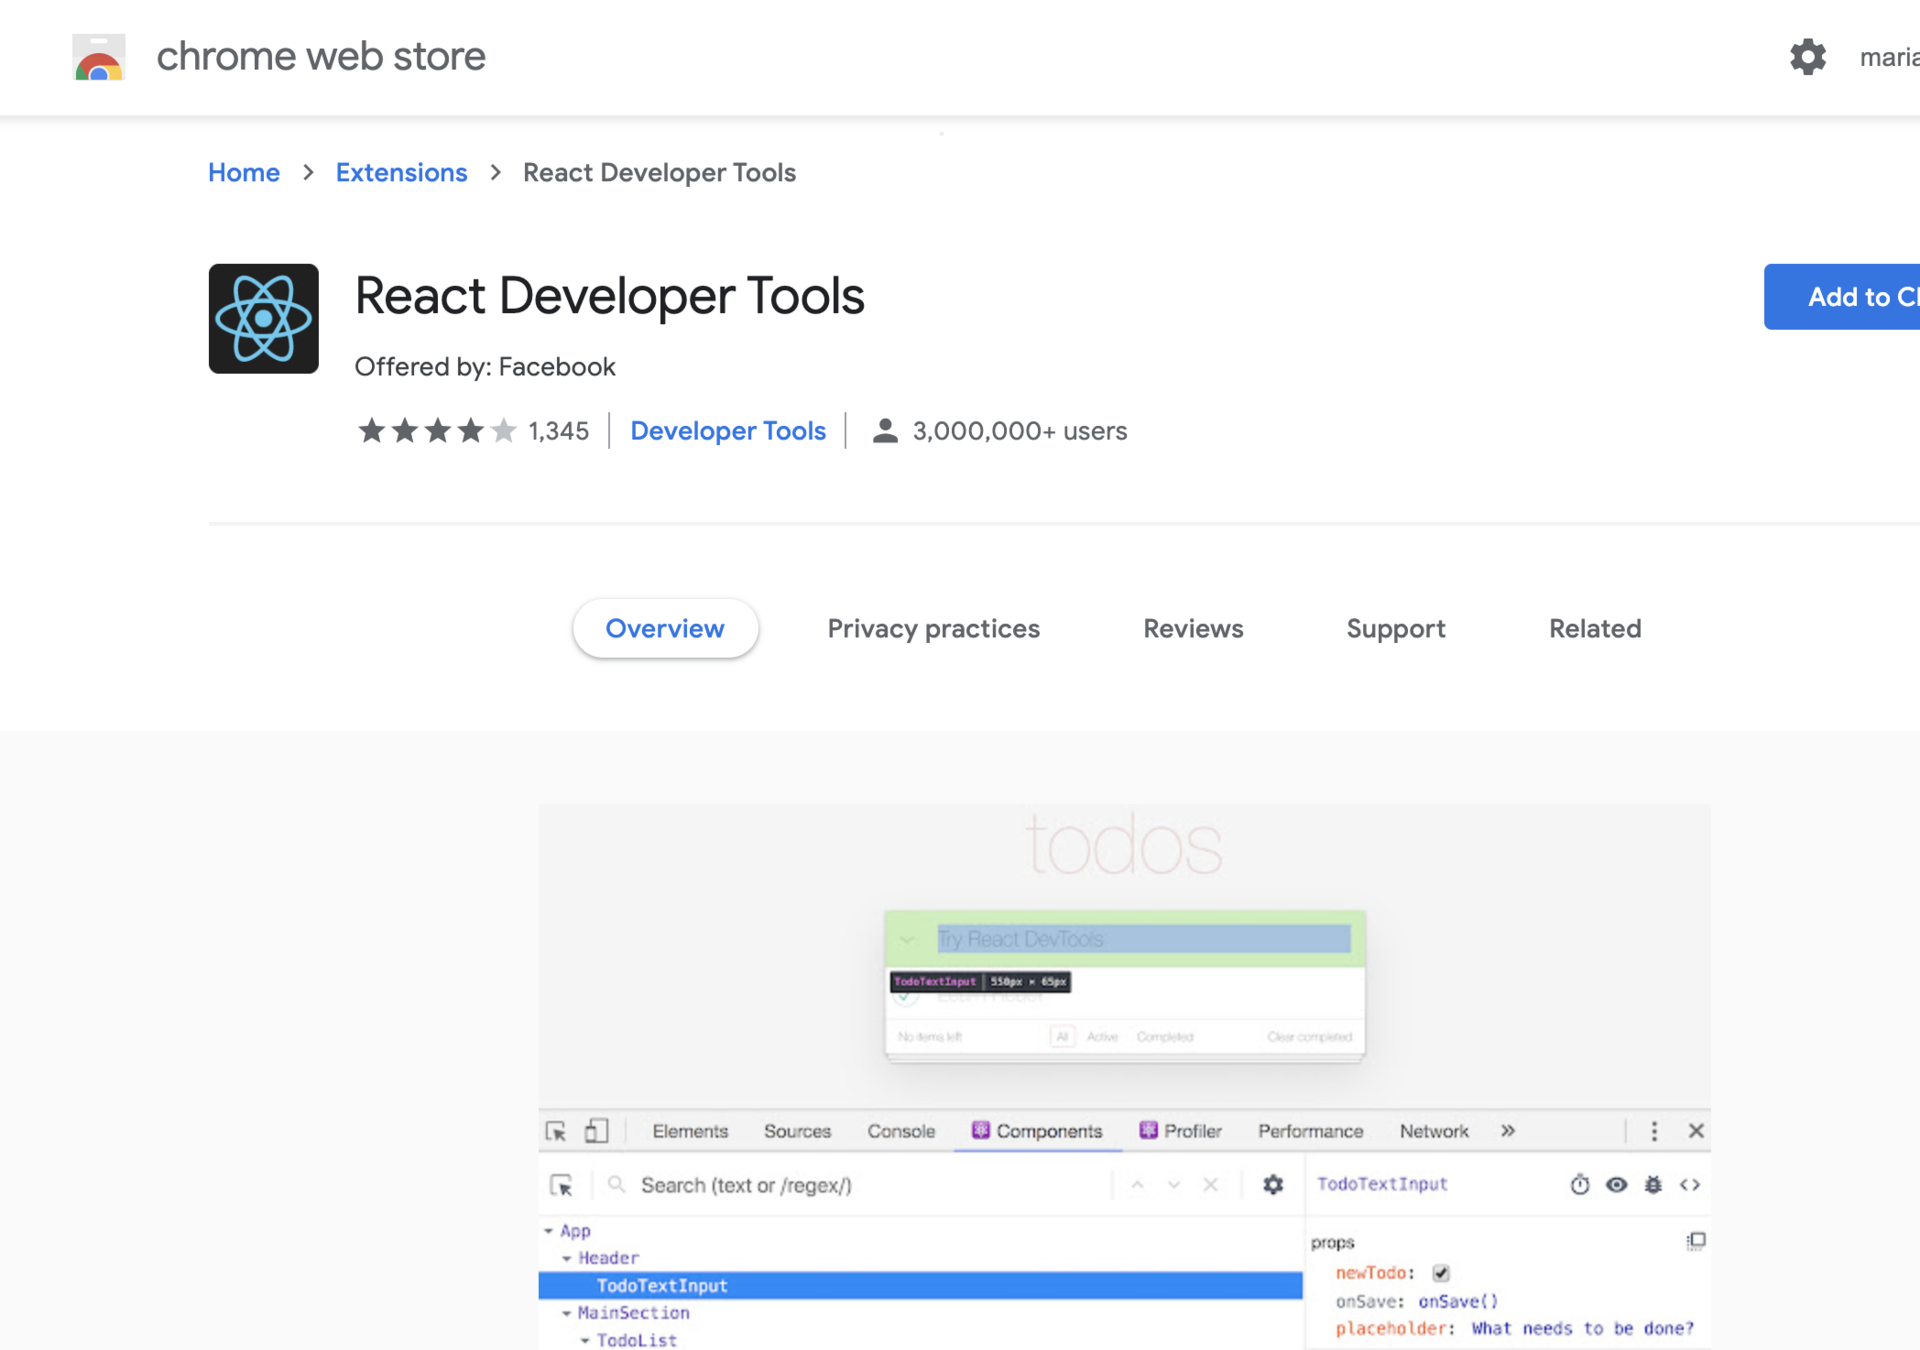
Task: Click the Chrome Web Store settings gear
Action: (1807, 57)
